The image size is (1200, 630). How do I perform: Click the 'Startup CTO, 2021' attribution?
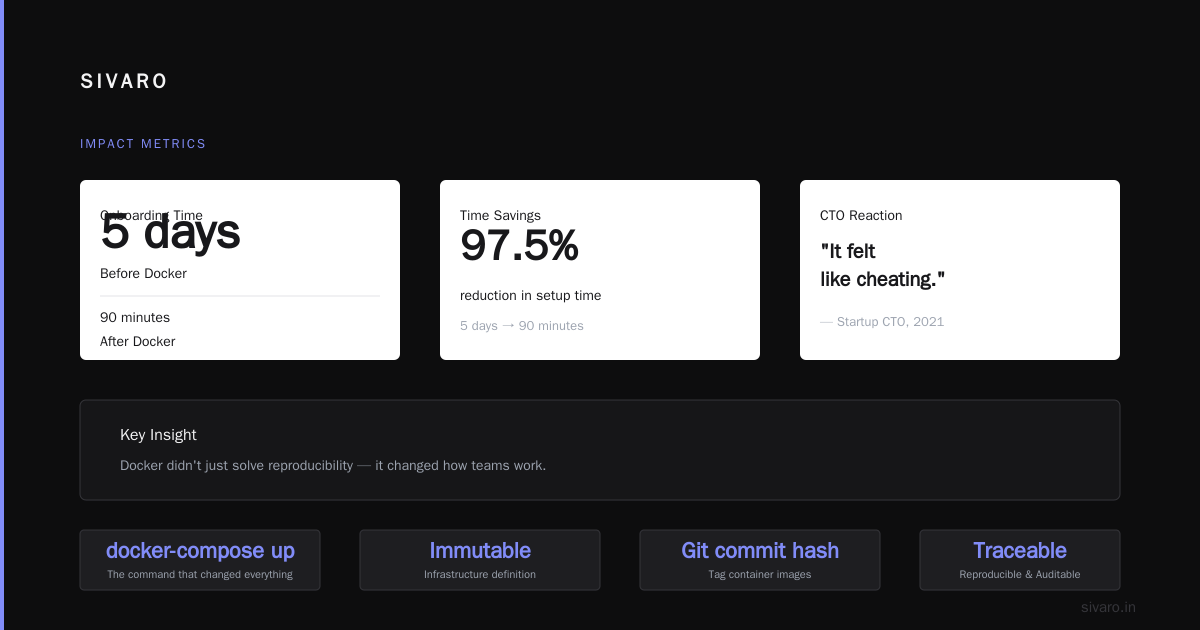click(882, 322)
